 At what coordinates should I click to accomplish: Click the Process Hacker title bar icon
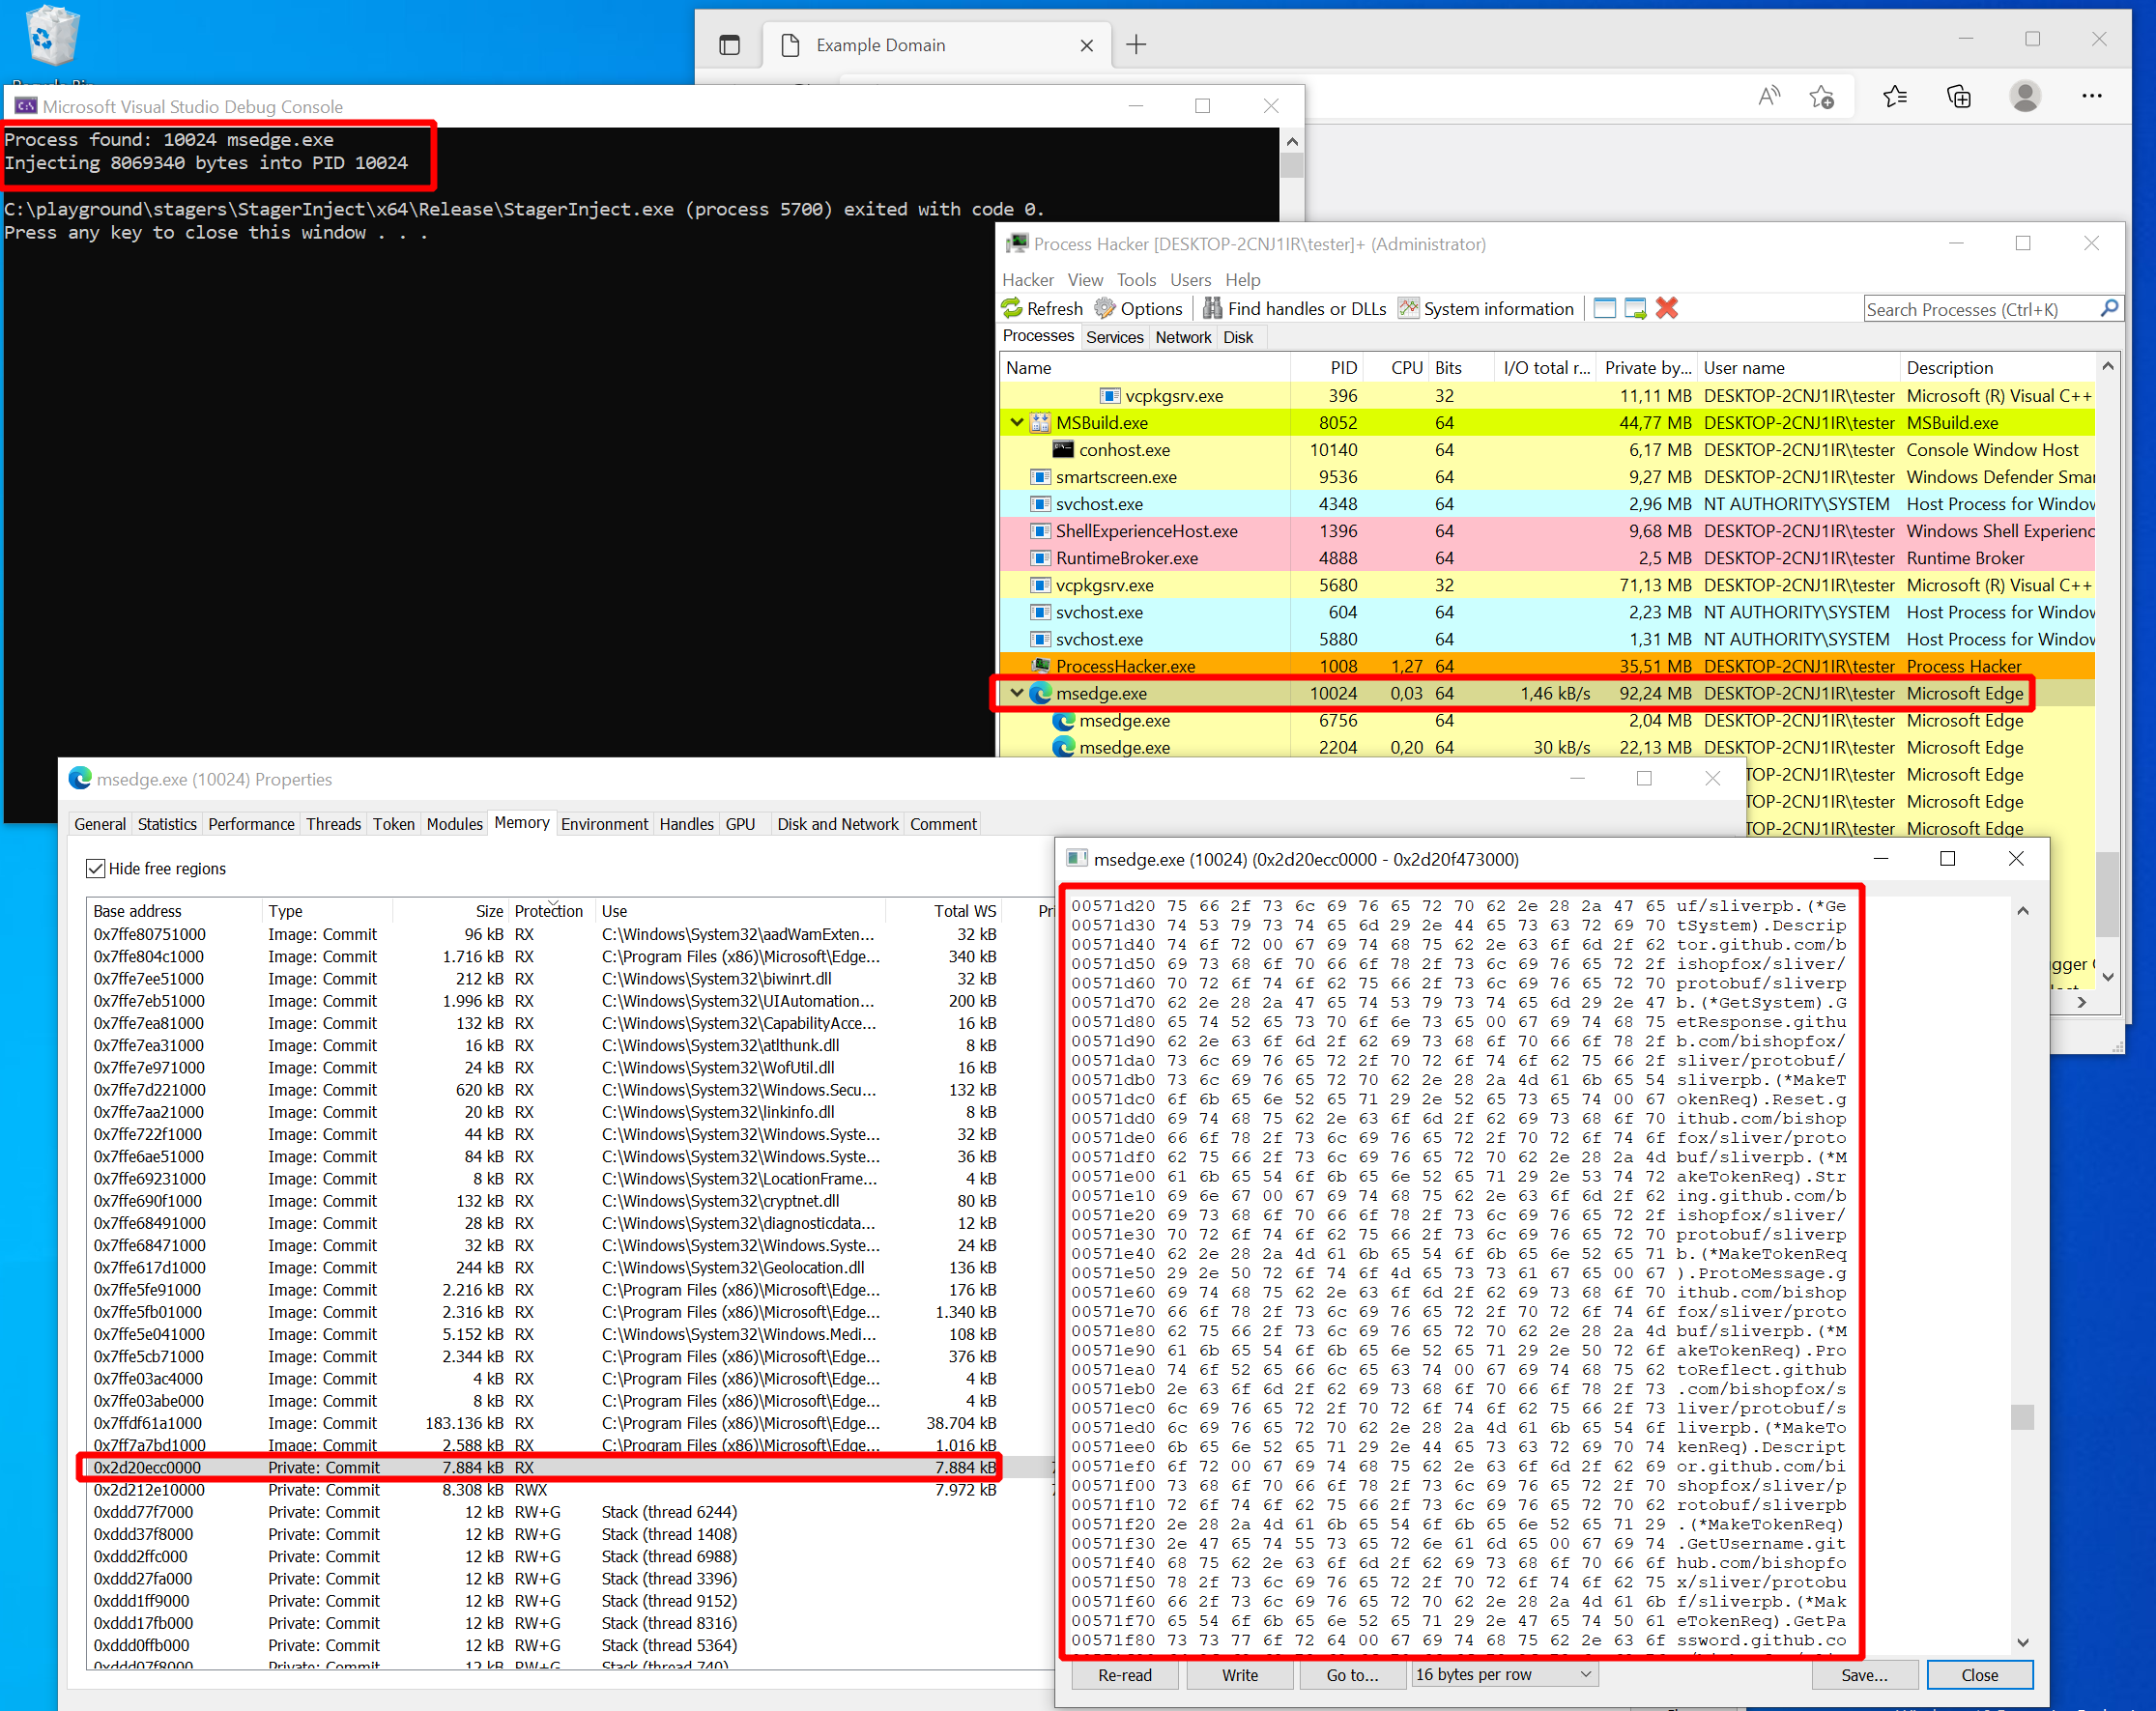[x=1017, y=243]
